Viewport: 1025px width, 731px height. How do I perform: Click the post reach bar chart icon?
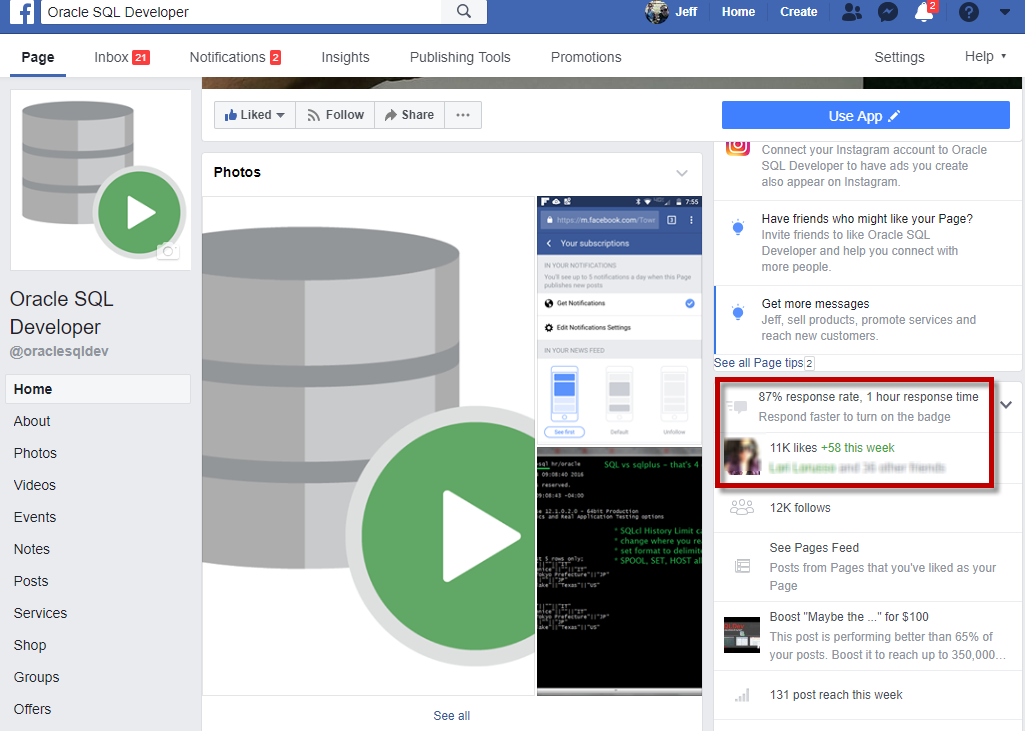pos(742,695)
